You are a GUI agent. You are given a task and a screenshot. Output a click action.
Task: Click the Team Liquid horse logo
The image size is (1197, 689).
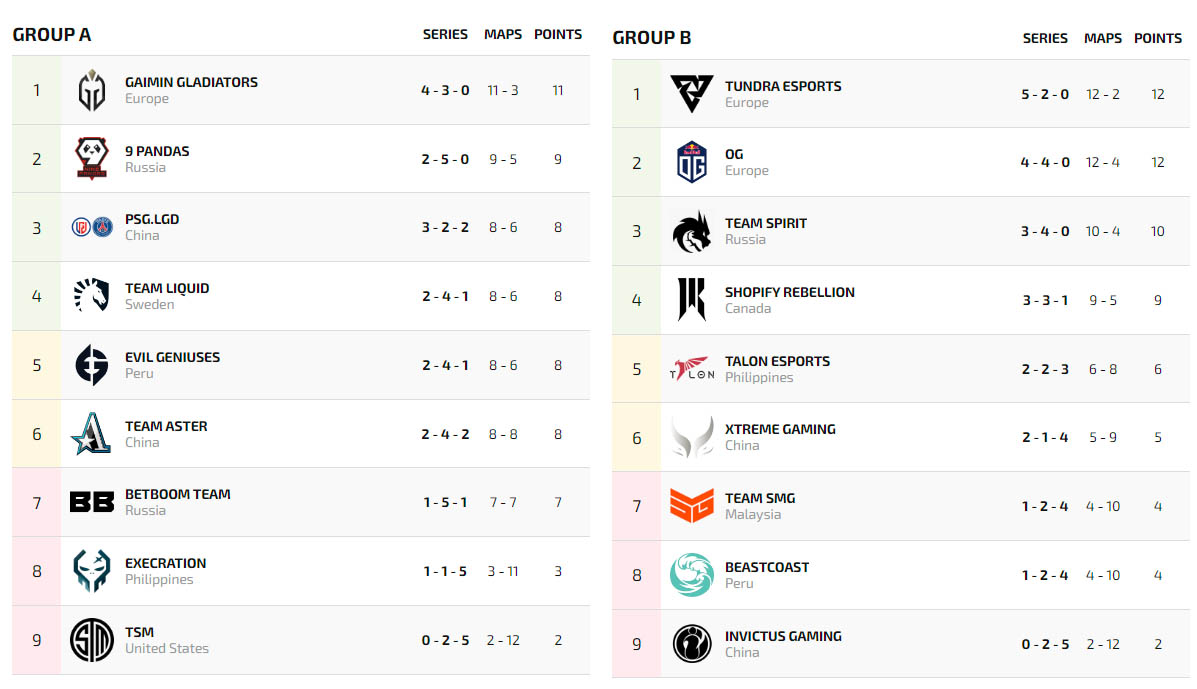tap(92, 296)
